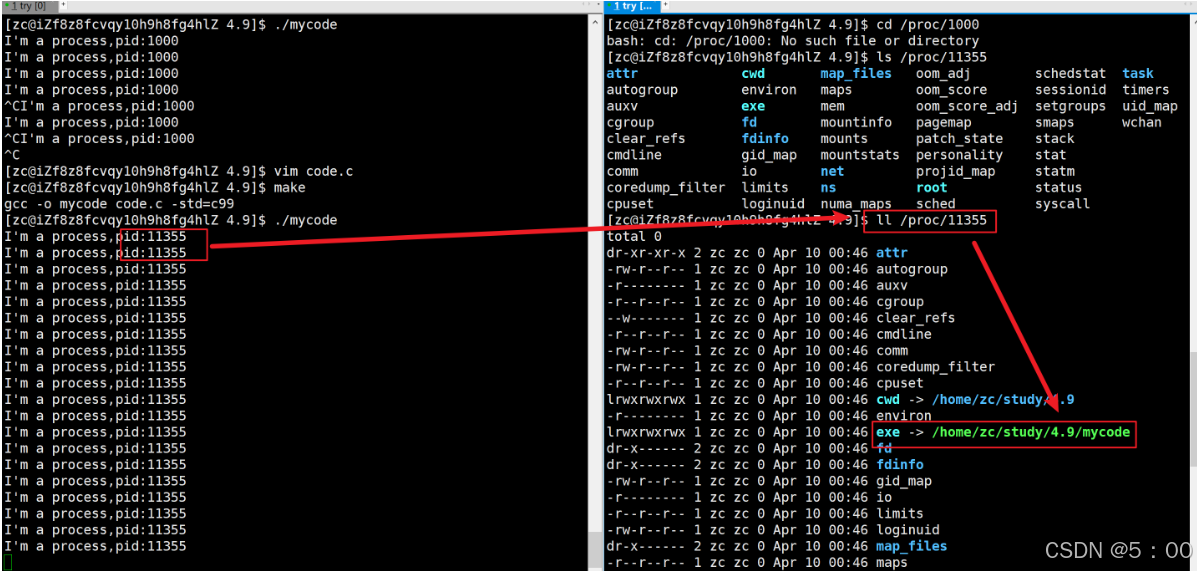This screenshot has height=571, width=1197.
Task: Click the "-rw-r--r--" permissions of the autogroup row
Action: (x=645, y=269)
